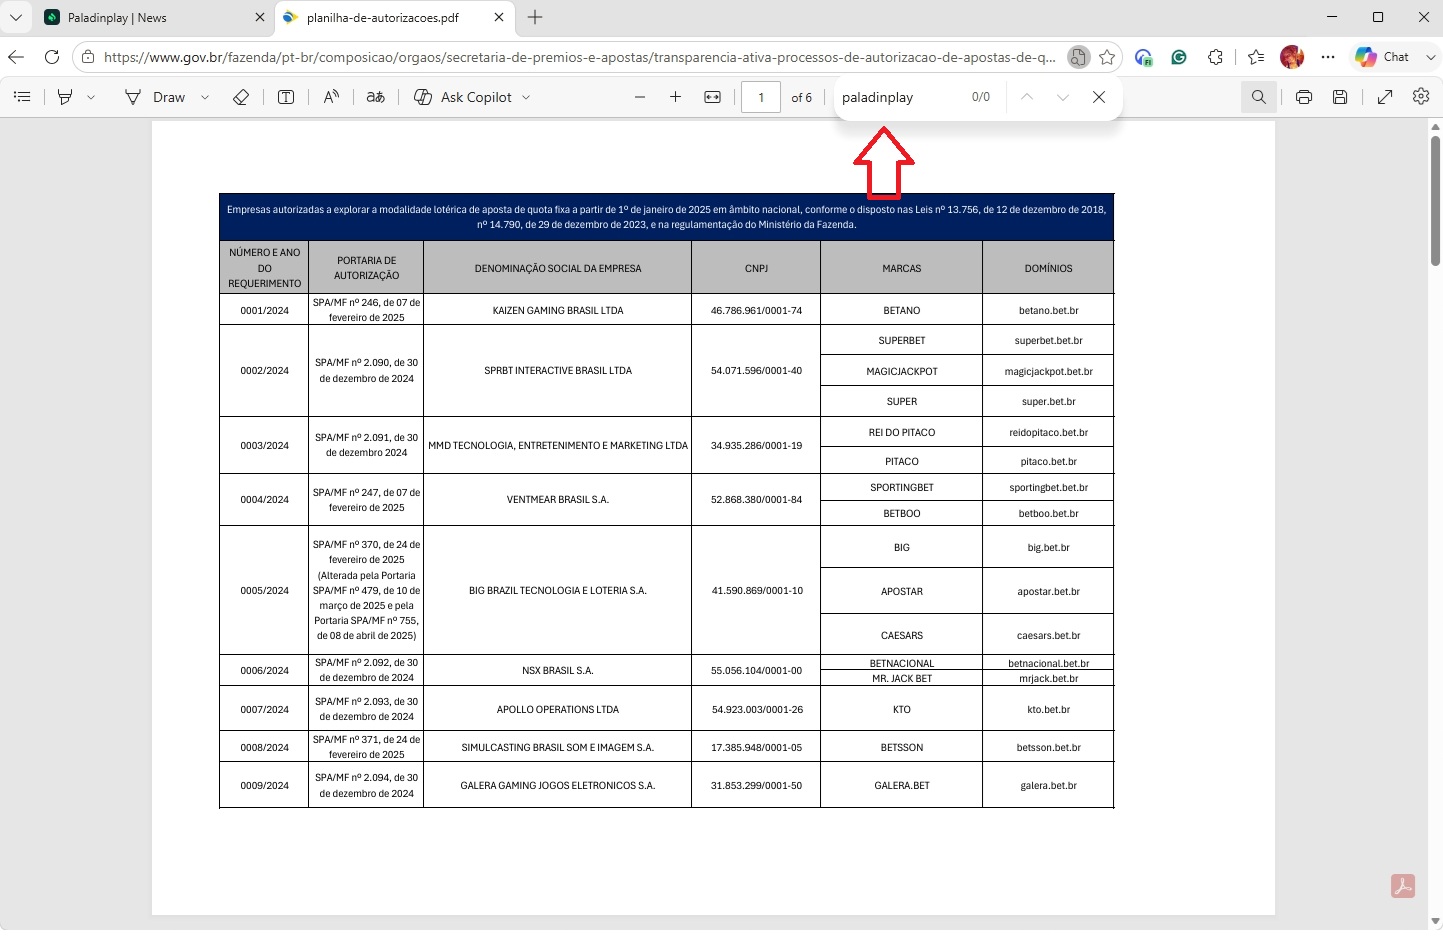Click the CNPJ 52.868.380/0001-84 cell
Image resolution: width=1443 pixels, height=936 pixels.
point(756,499)
